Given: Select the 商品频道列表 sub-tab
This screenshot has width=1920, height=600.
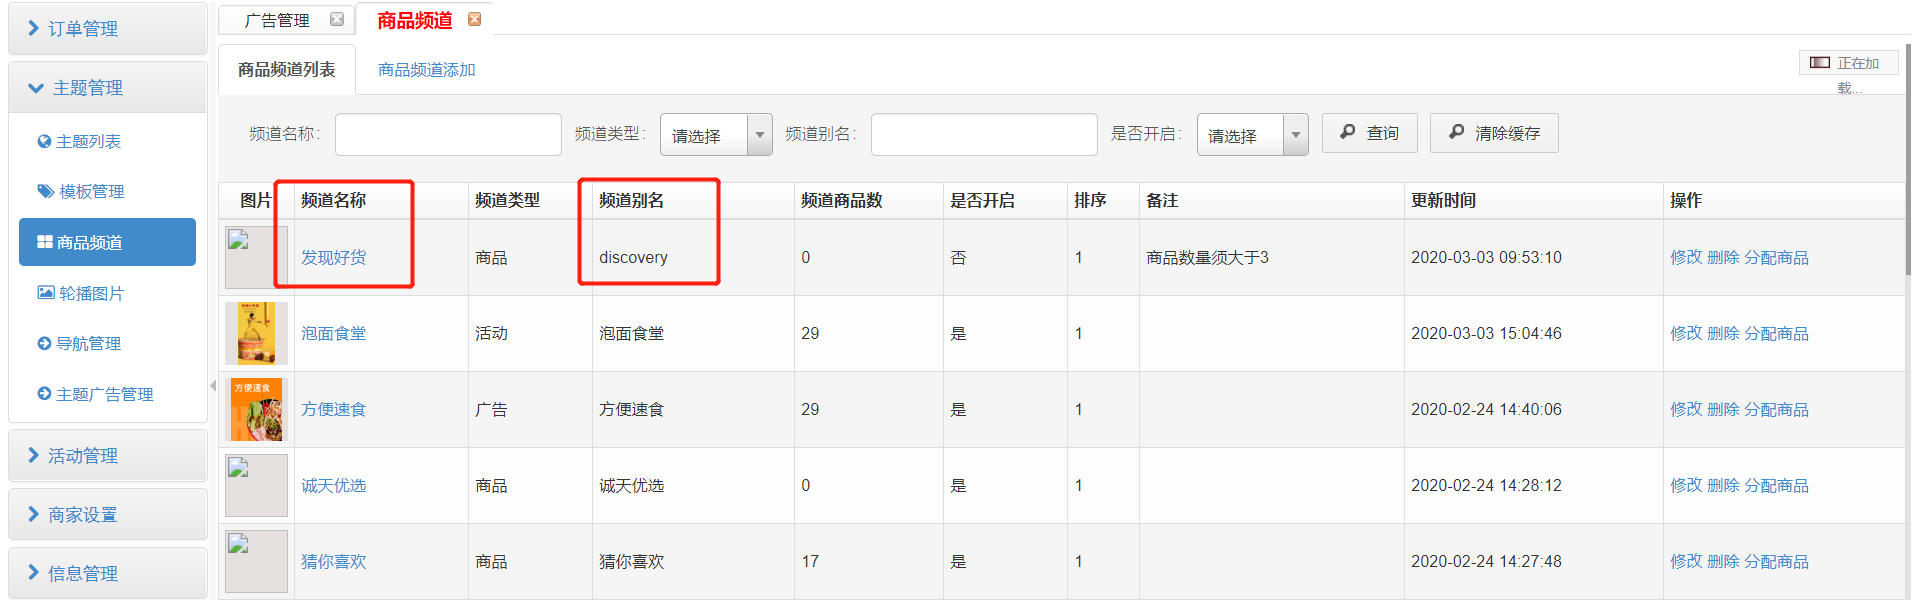Looking at the screenshot, I should pyautogui.click(x=287, y=70).
